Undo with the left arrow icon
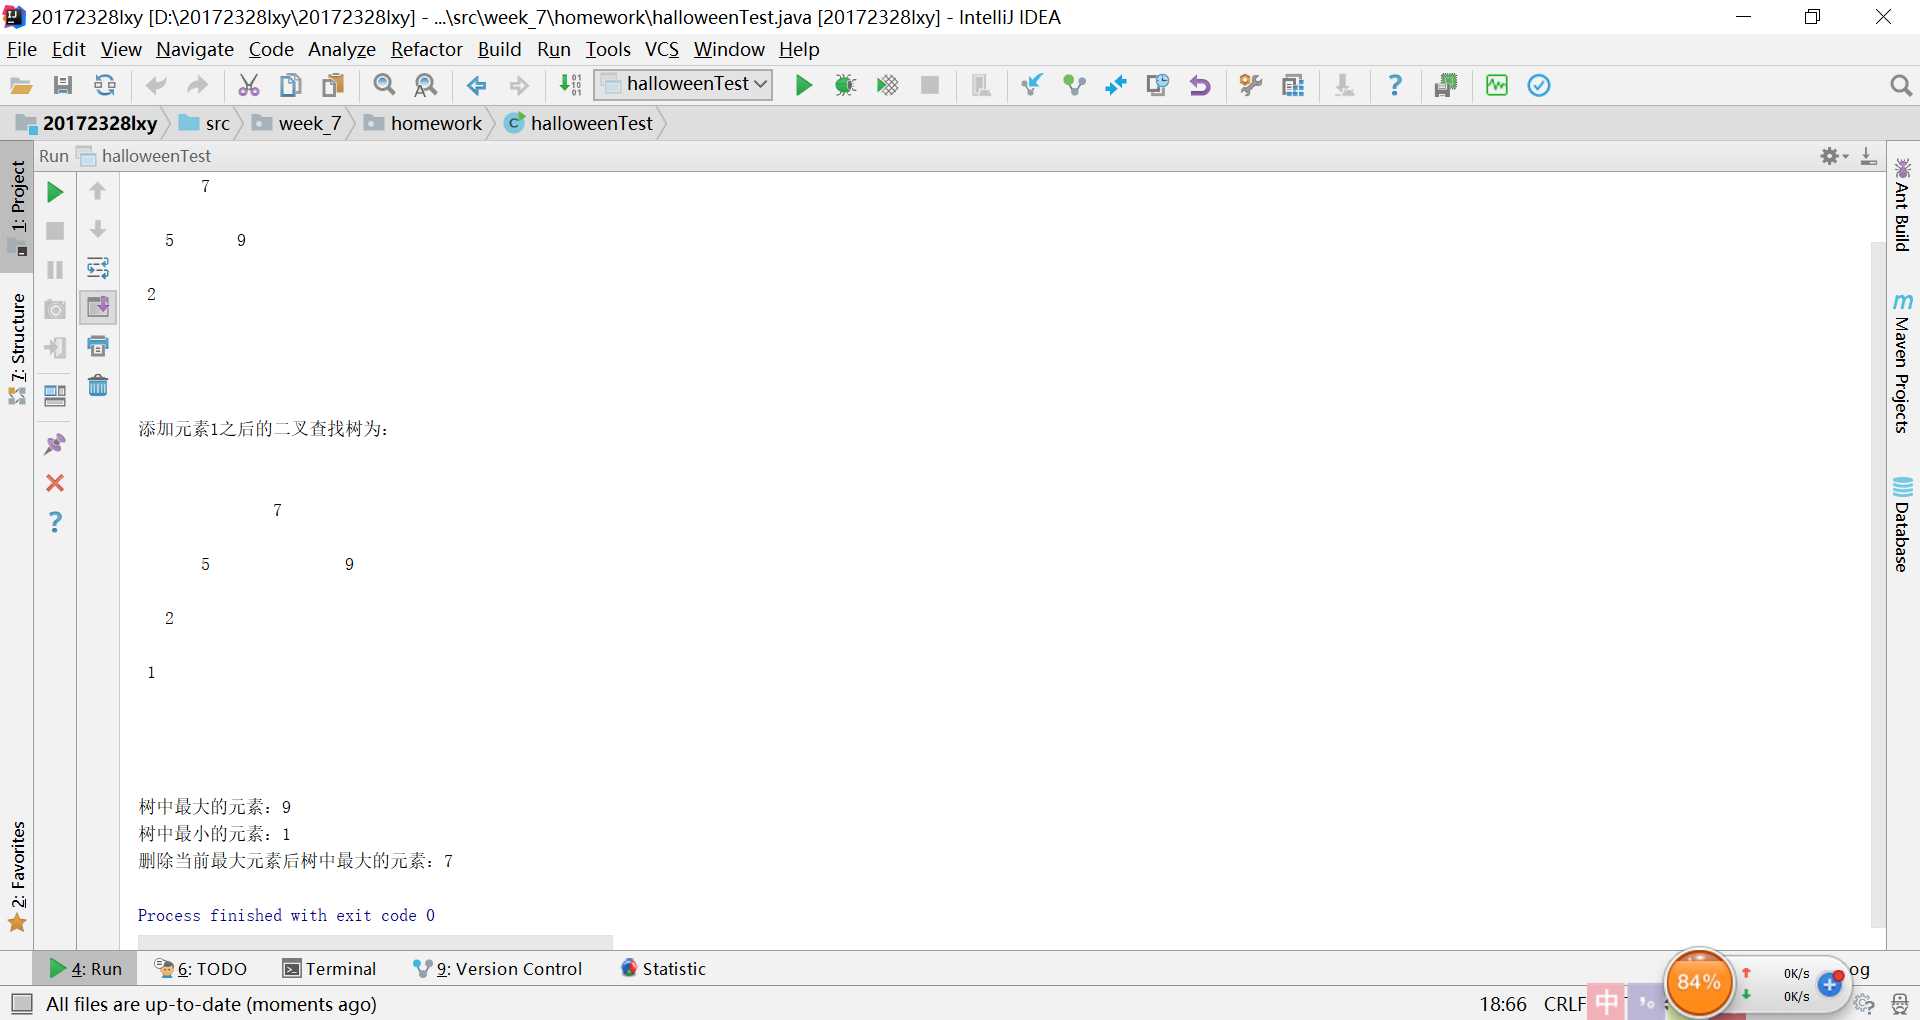This screenshot has height=1020, width=1920. click(x=156, y=85)
